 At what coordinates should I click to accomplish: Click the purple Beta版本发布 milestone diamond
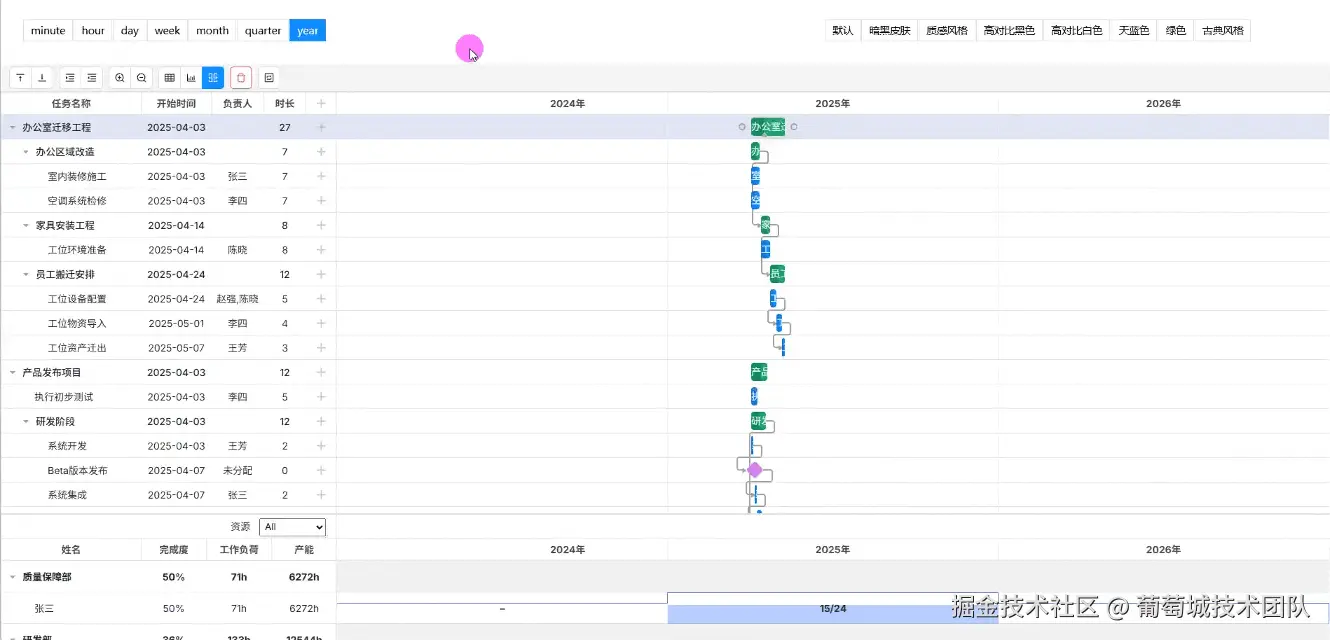(x=755, y=470)
